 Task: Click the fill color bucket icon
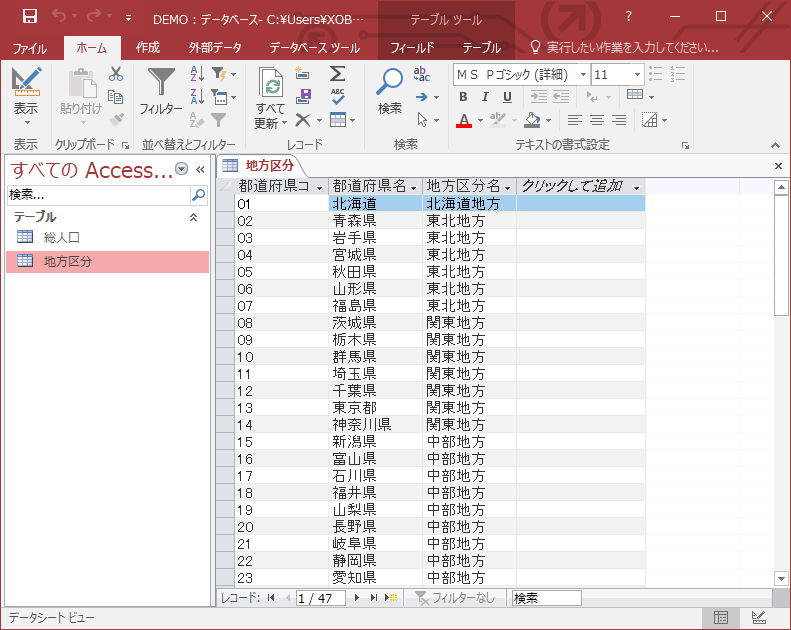coord(532,120)
